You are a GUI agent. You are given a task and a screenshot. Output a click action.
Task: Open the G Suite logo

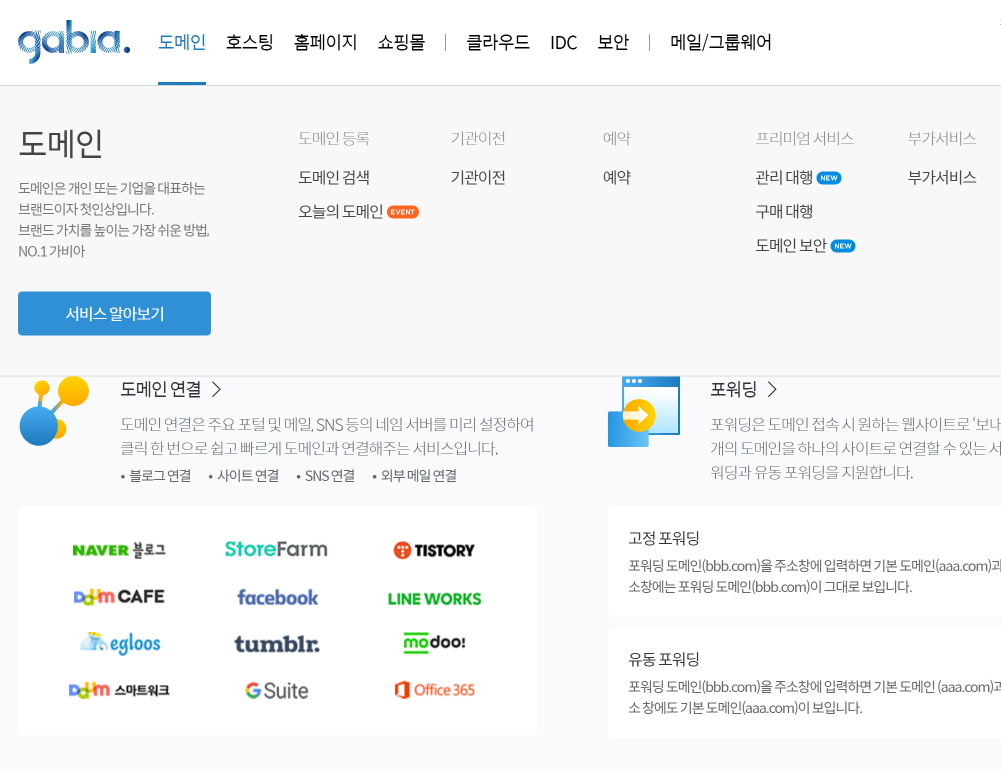(x=276, y=691)
